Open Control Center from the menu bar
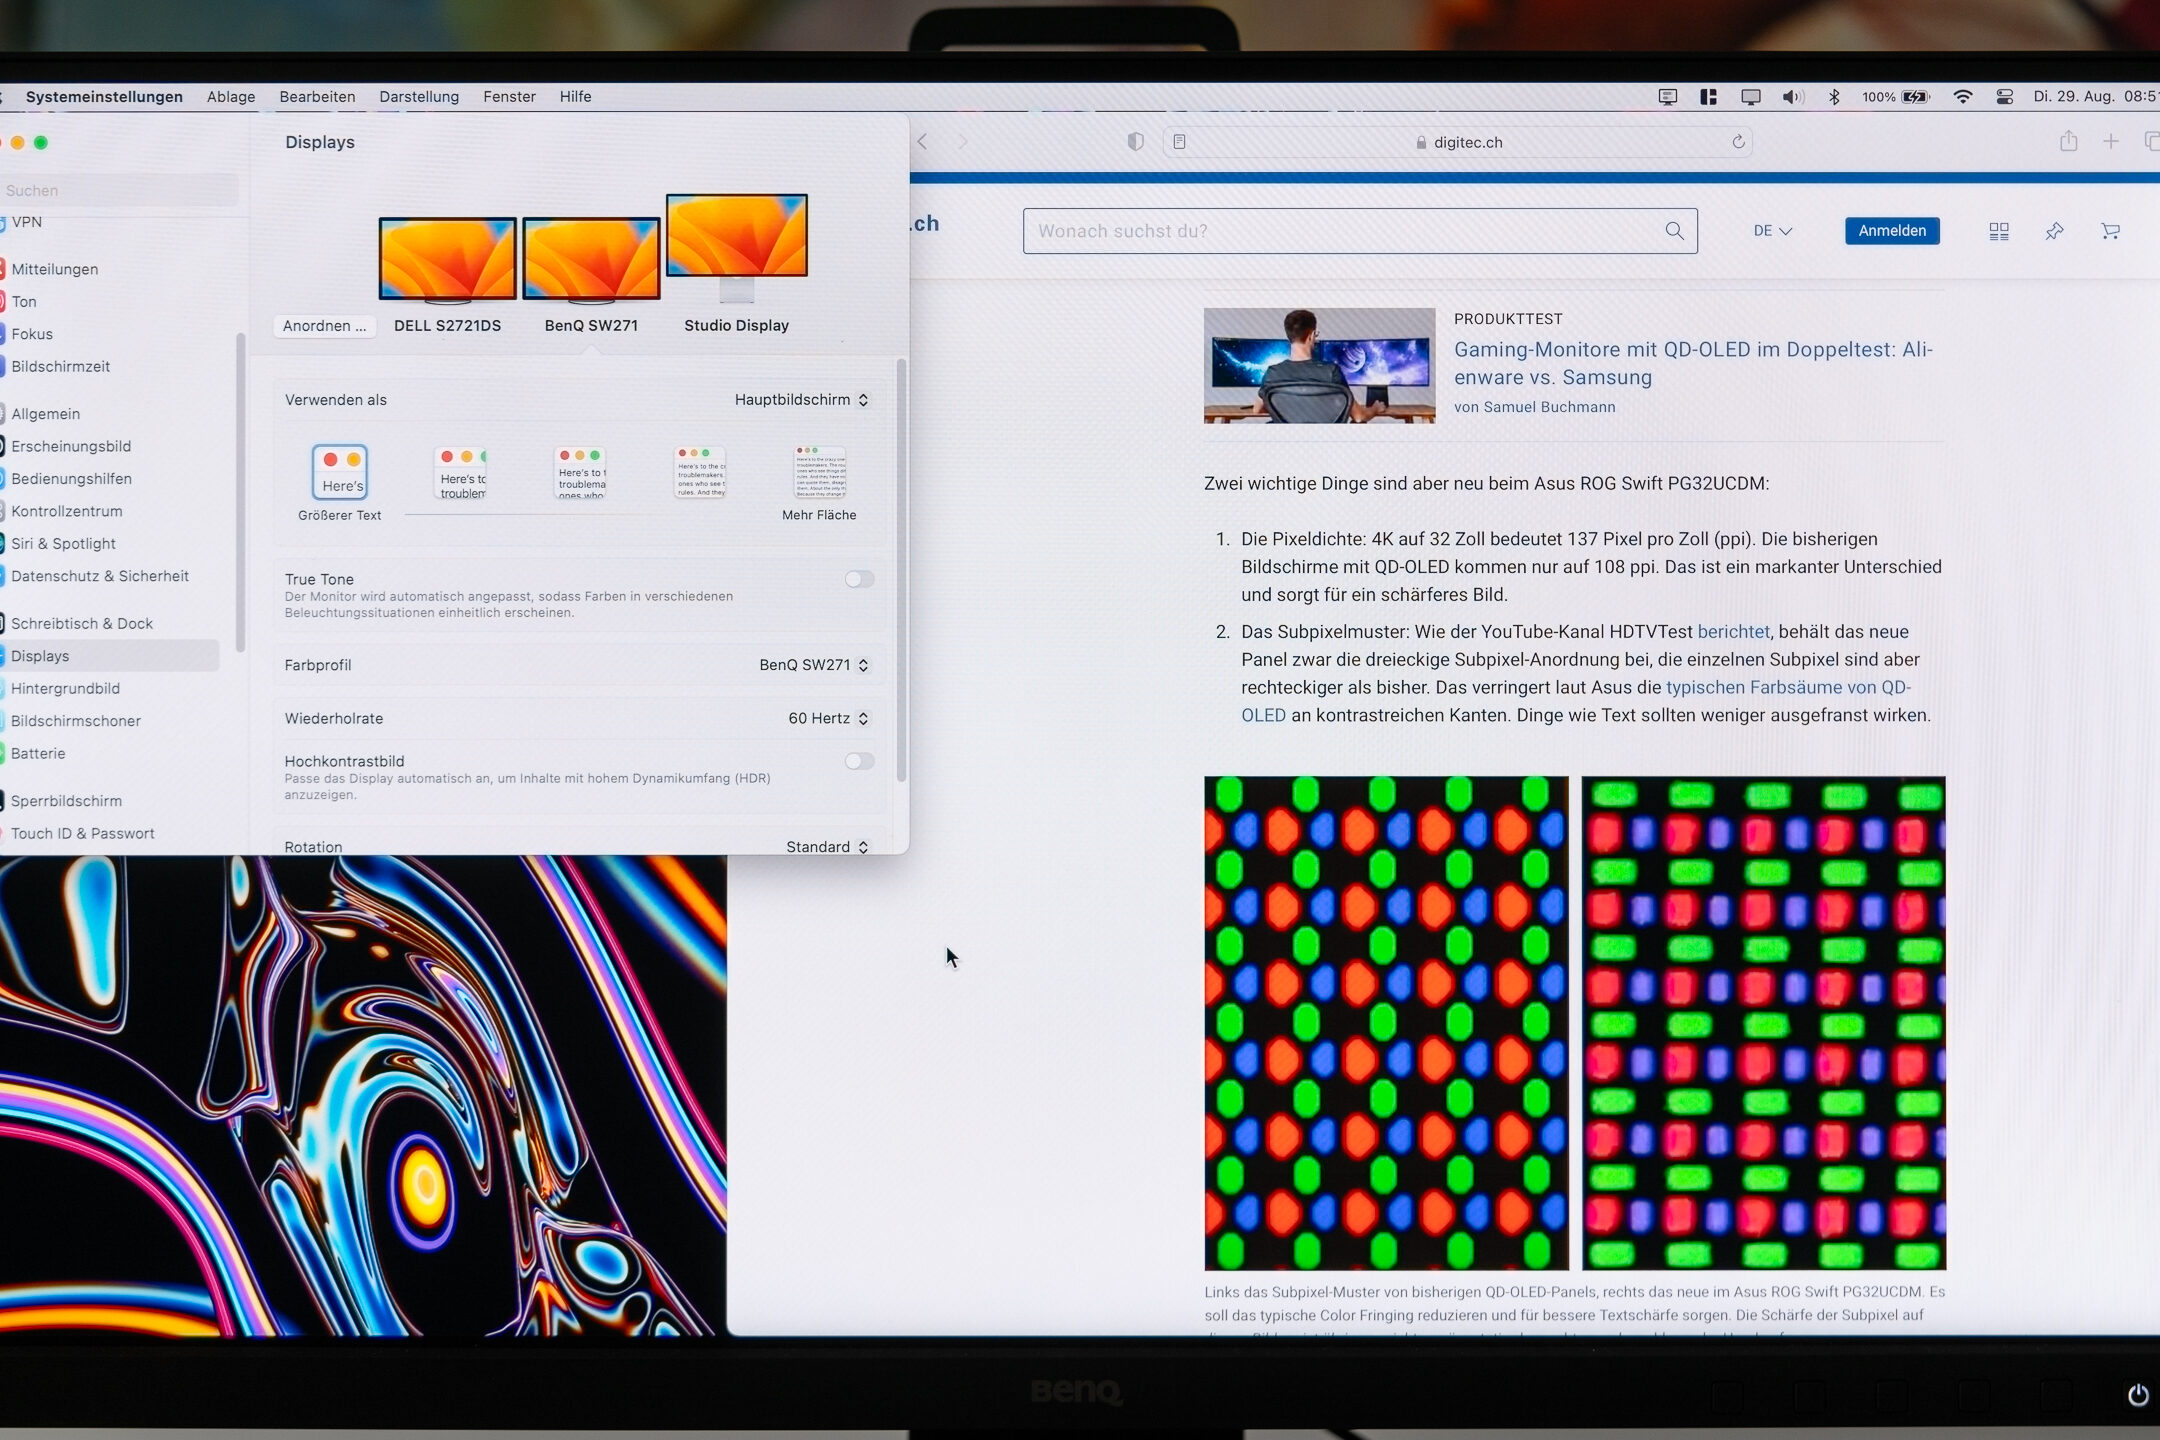This screenshot has width=2160, height=1440. [x=2004, y=97]
